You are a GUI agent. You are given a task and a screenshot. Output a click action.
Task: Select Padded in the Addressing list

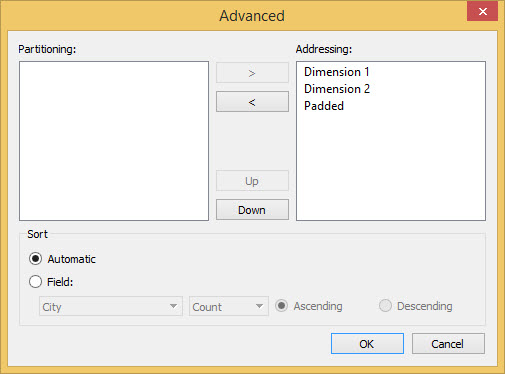pos(324,106)
